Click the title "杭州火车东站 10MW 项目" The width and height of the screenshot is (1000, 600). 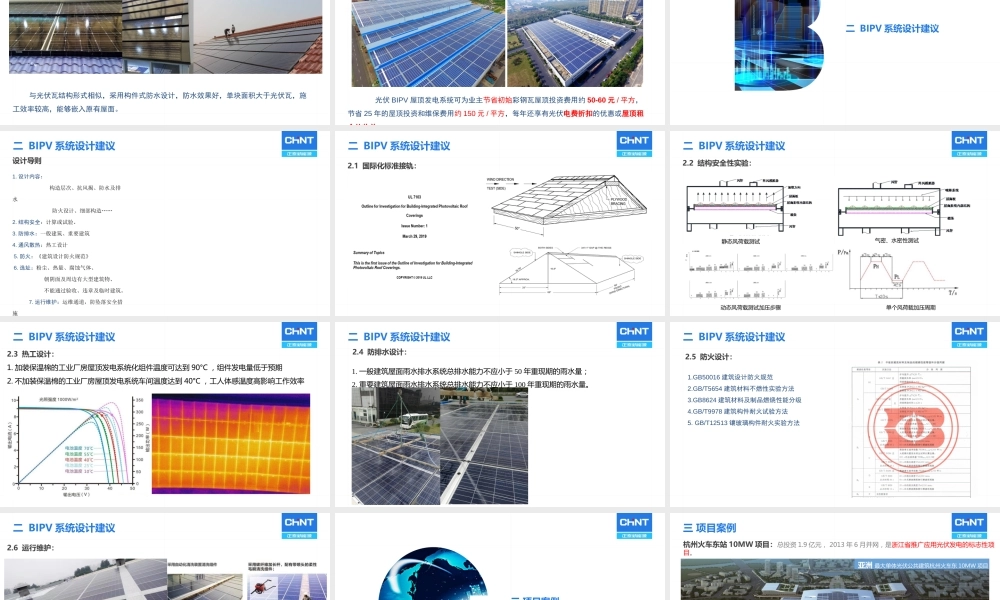727,545
